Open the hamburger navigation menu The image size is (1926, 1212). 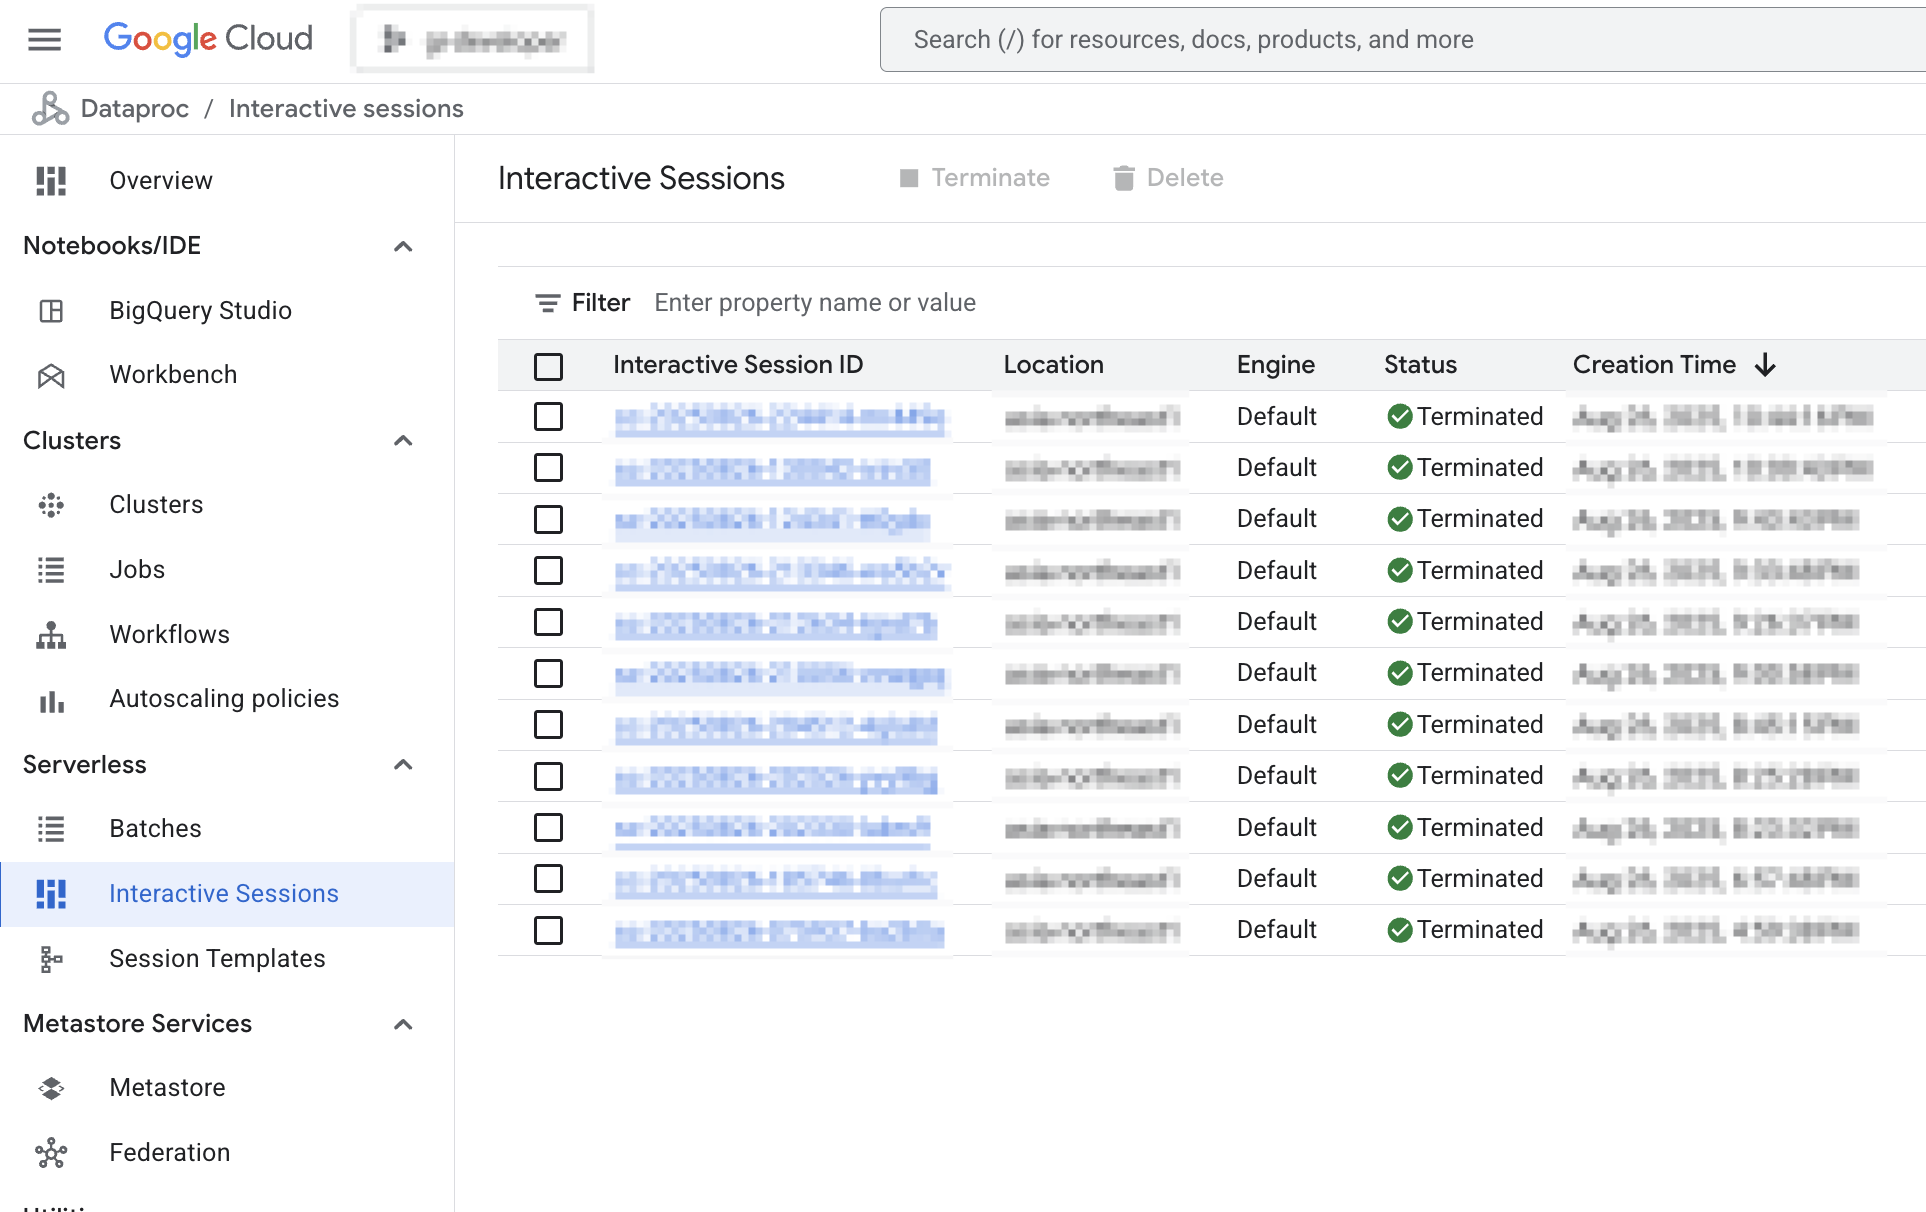[x=44, y=39]
